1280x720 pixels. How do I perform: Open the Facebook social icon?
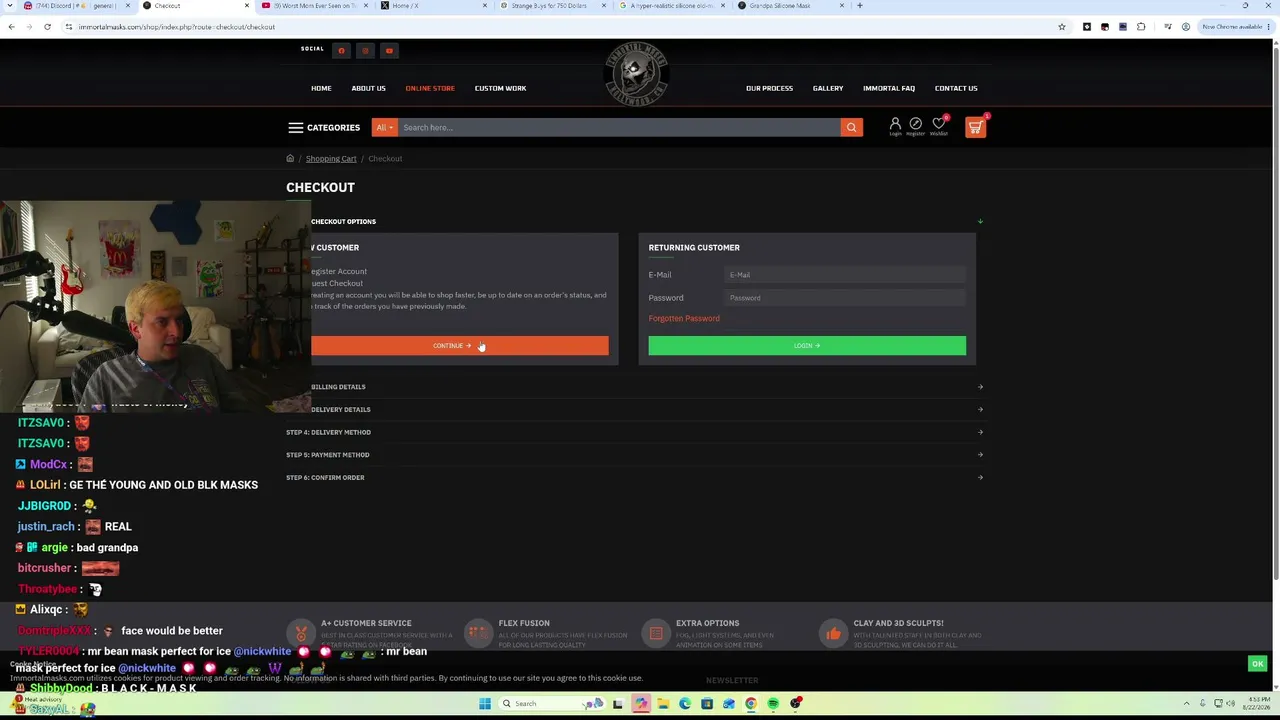pyautogui.click(x=341, y=51)
